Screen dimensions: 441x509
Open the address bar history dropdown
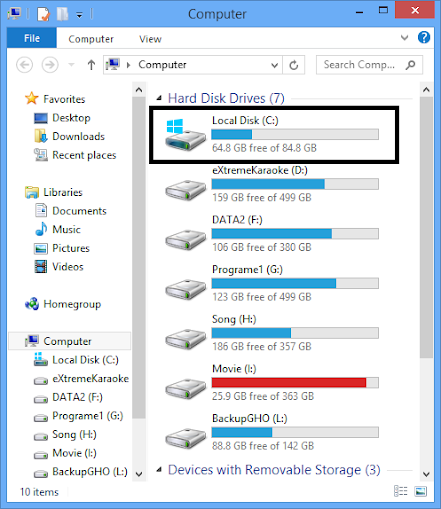click(x=274, y=65)
